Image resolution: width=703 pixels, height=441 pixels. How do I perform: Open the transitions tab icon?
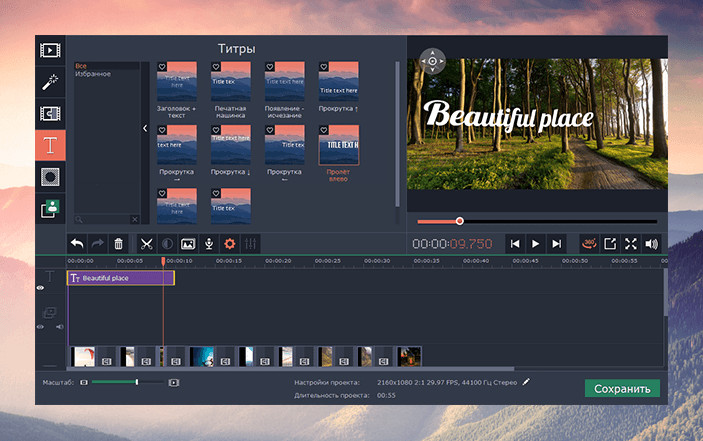(x=50, y=114)
